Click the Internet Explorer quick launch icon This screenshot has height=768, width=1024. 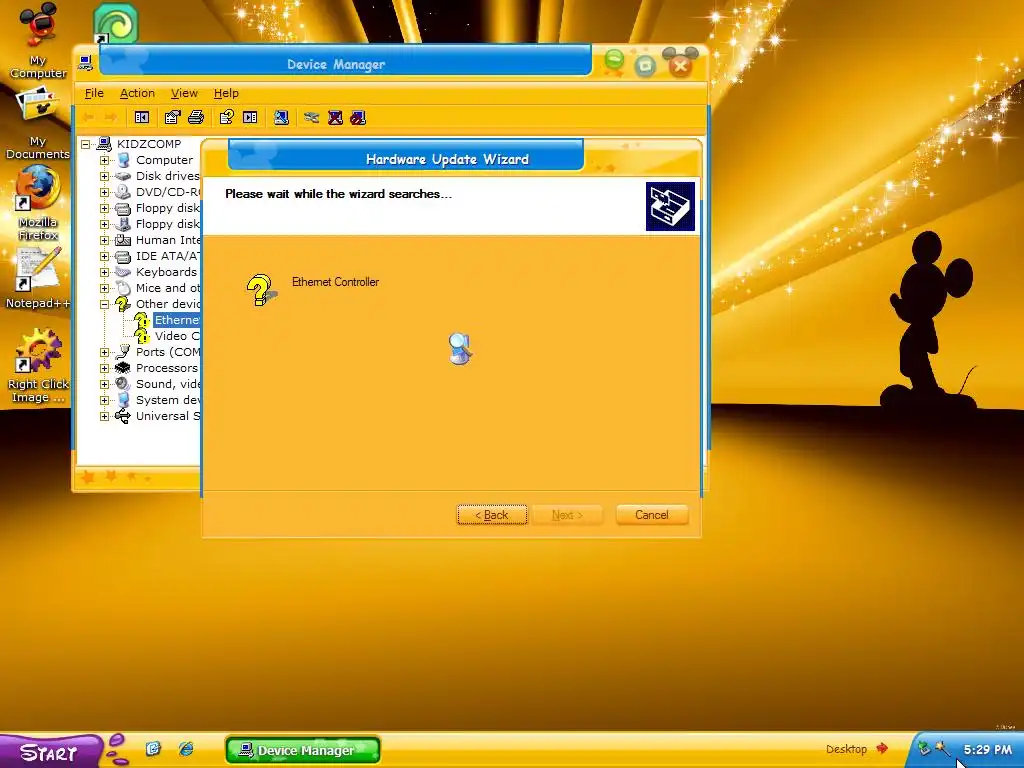click(x=186, y=748)
